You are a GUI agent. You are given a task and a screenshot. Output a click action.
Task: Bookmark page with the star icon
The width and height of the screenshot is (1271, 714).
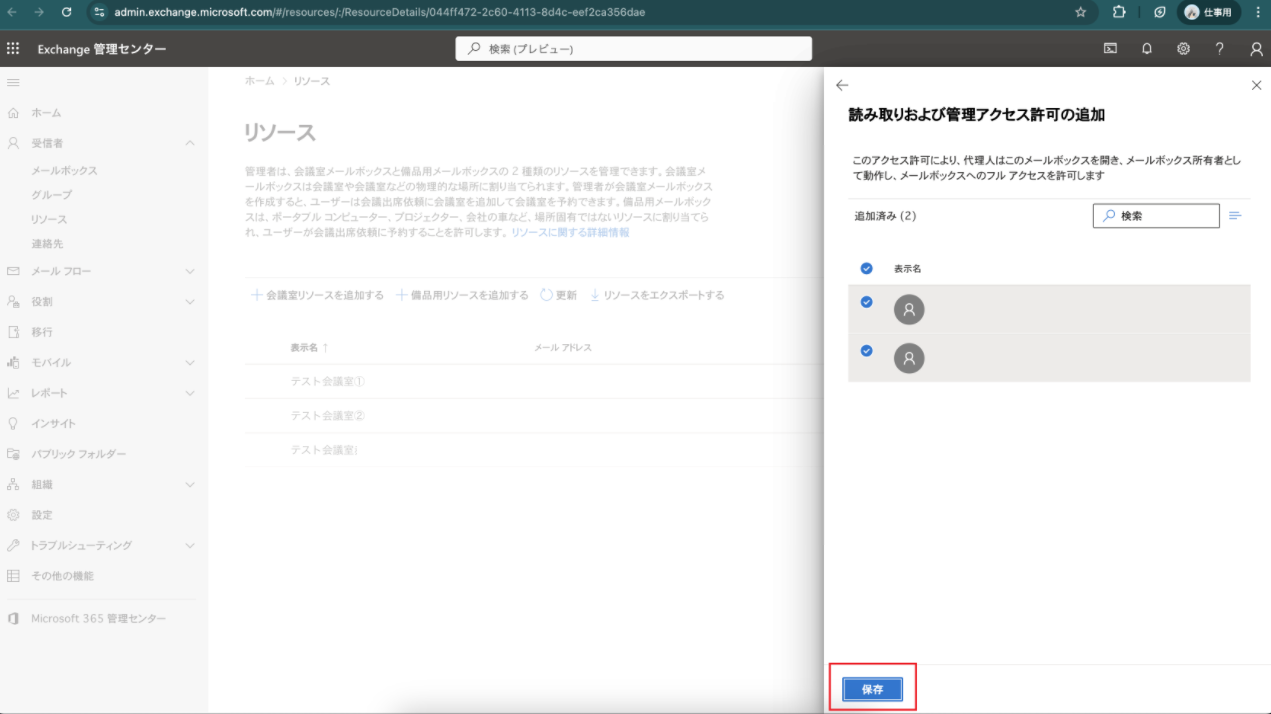pos(1080,12)
